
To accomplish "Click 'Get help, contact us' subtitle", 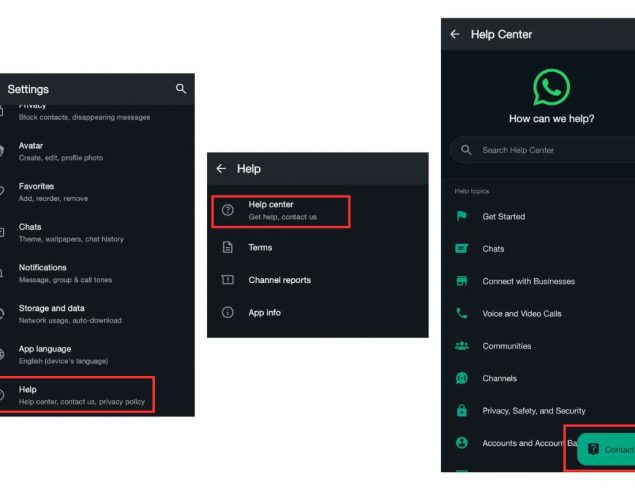I will [282, 217].
